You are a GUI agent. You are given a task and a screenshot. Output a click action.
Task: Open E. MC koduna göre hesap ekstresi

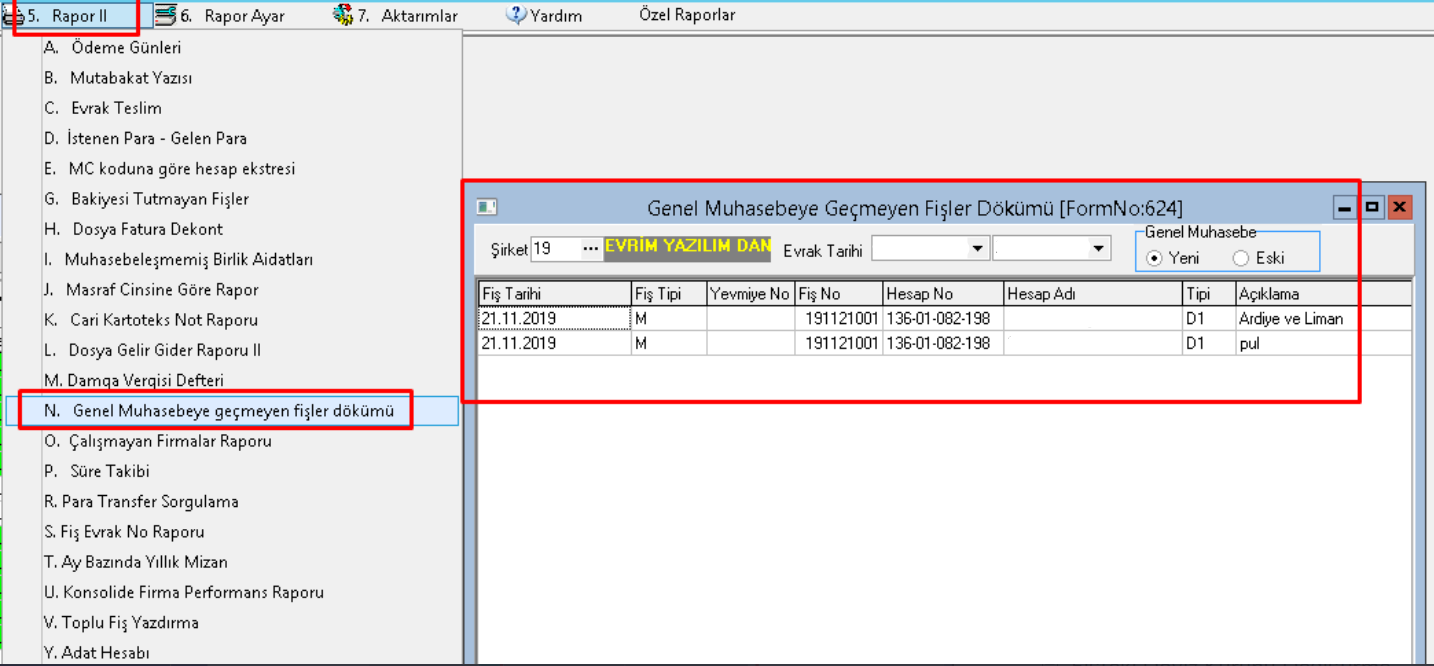(232, 169)
